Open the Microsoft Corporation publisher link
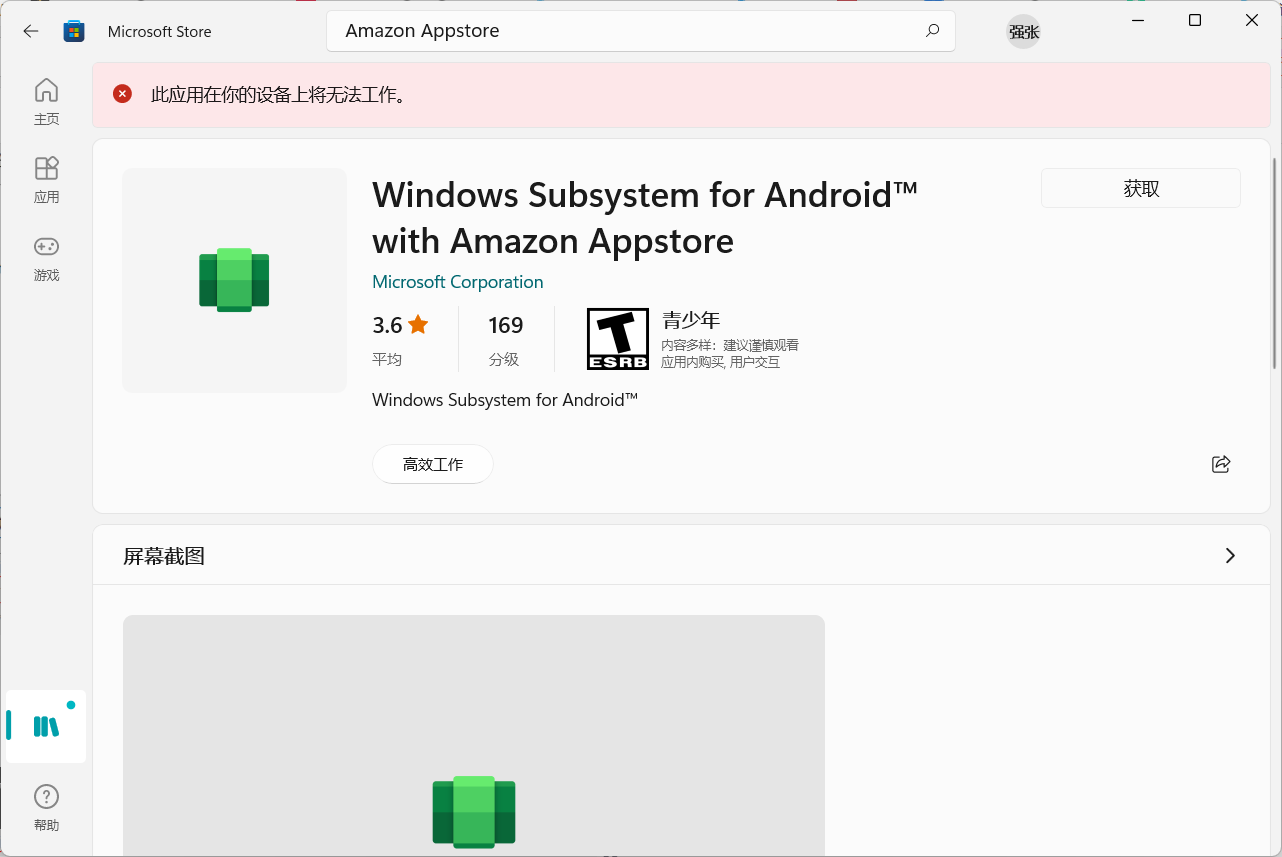The height and width of the screenshot is (857, 1282). [458, 282]
